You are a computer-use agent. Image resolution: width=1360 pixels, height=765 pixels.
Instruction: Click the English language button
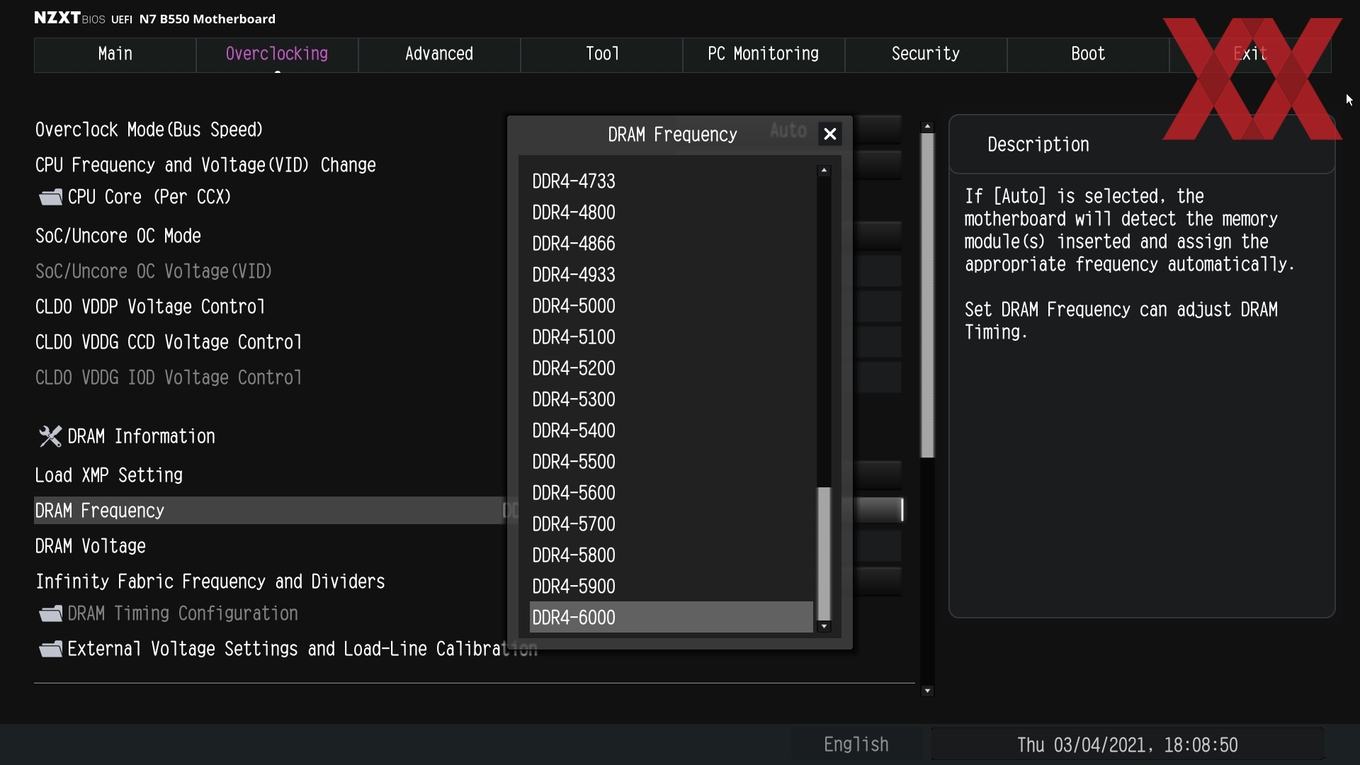pos(856,745)
